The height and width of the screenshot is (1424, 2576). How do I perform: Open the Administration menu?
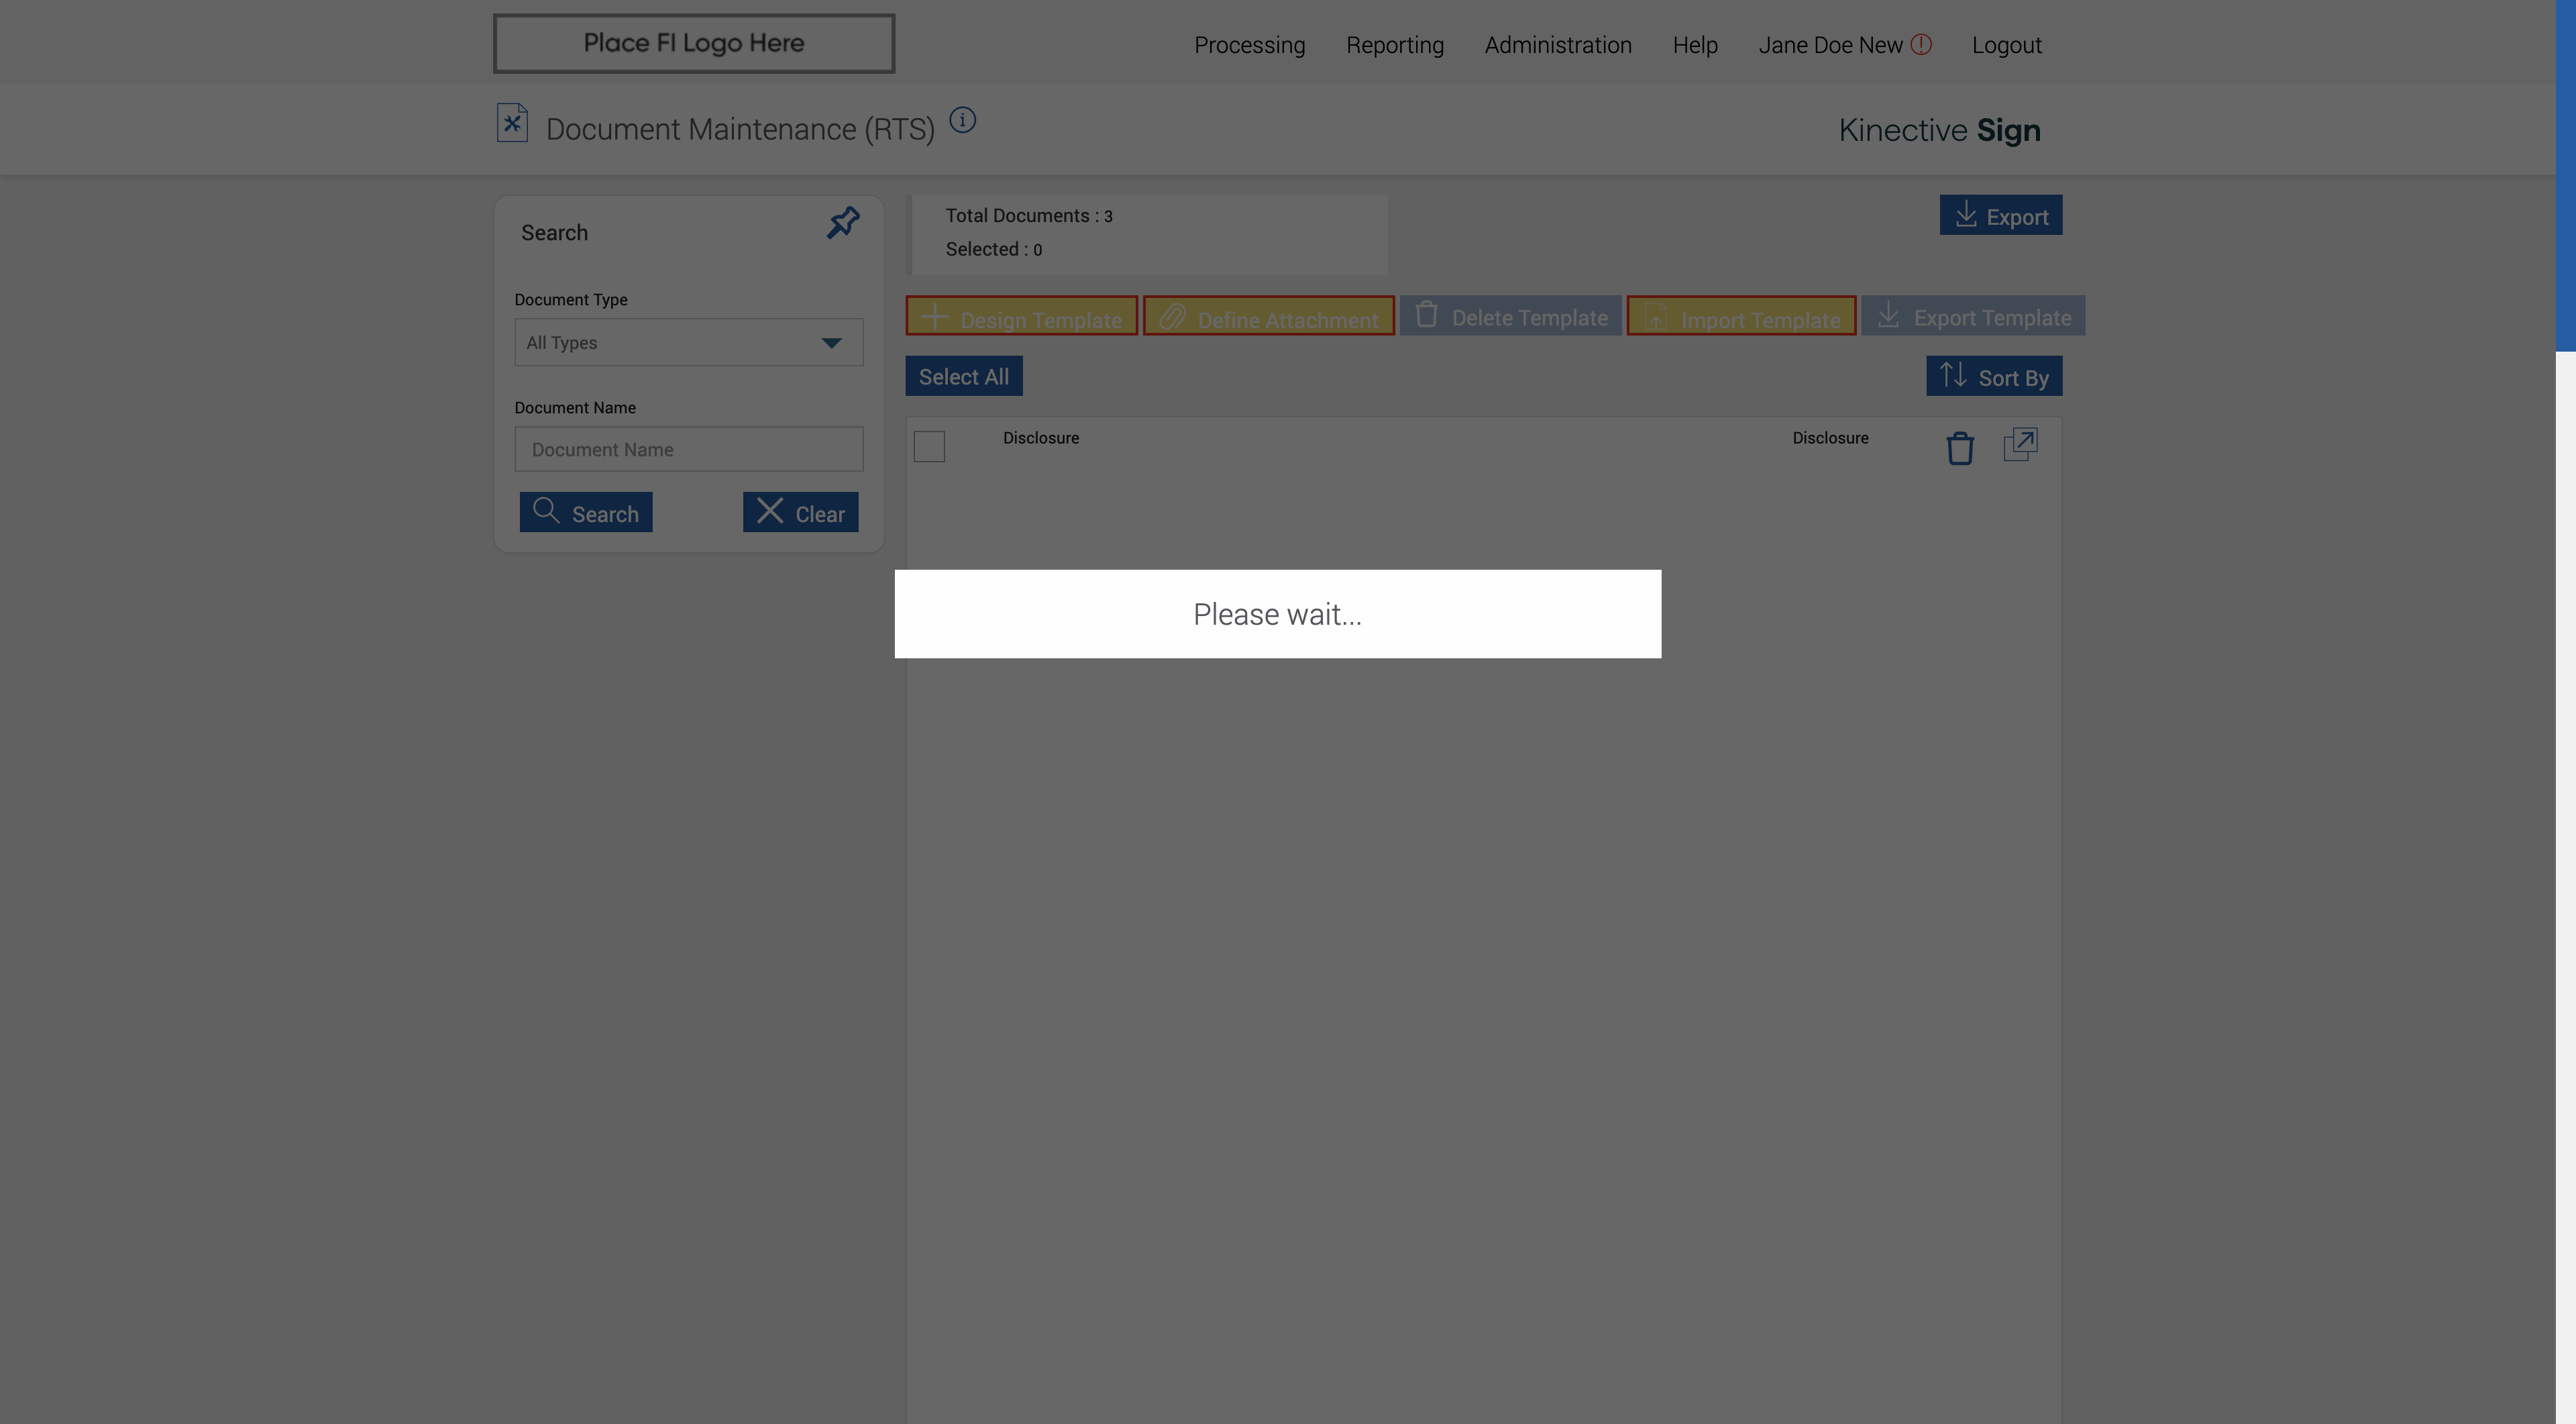(1557, 45)
